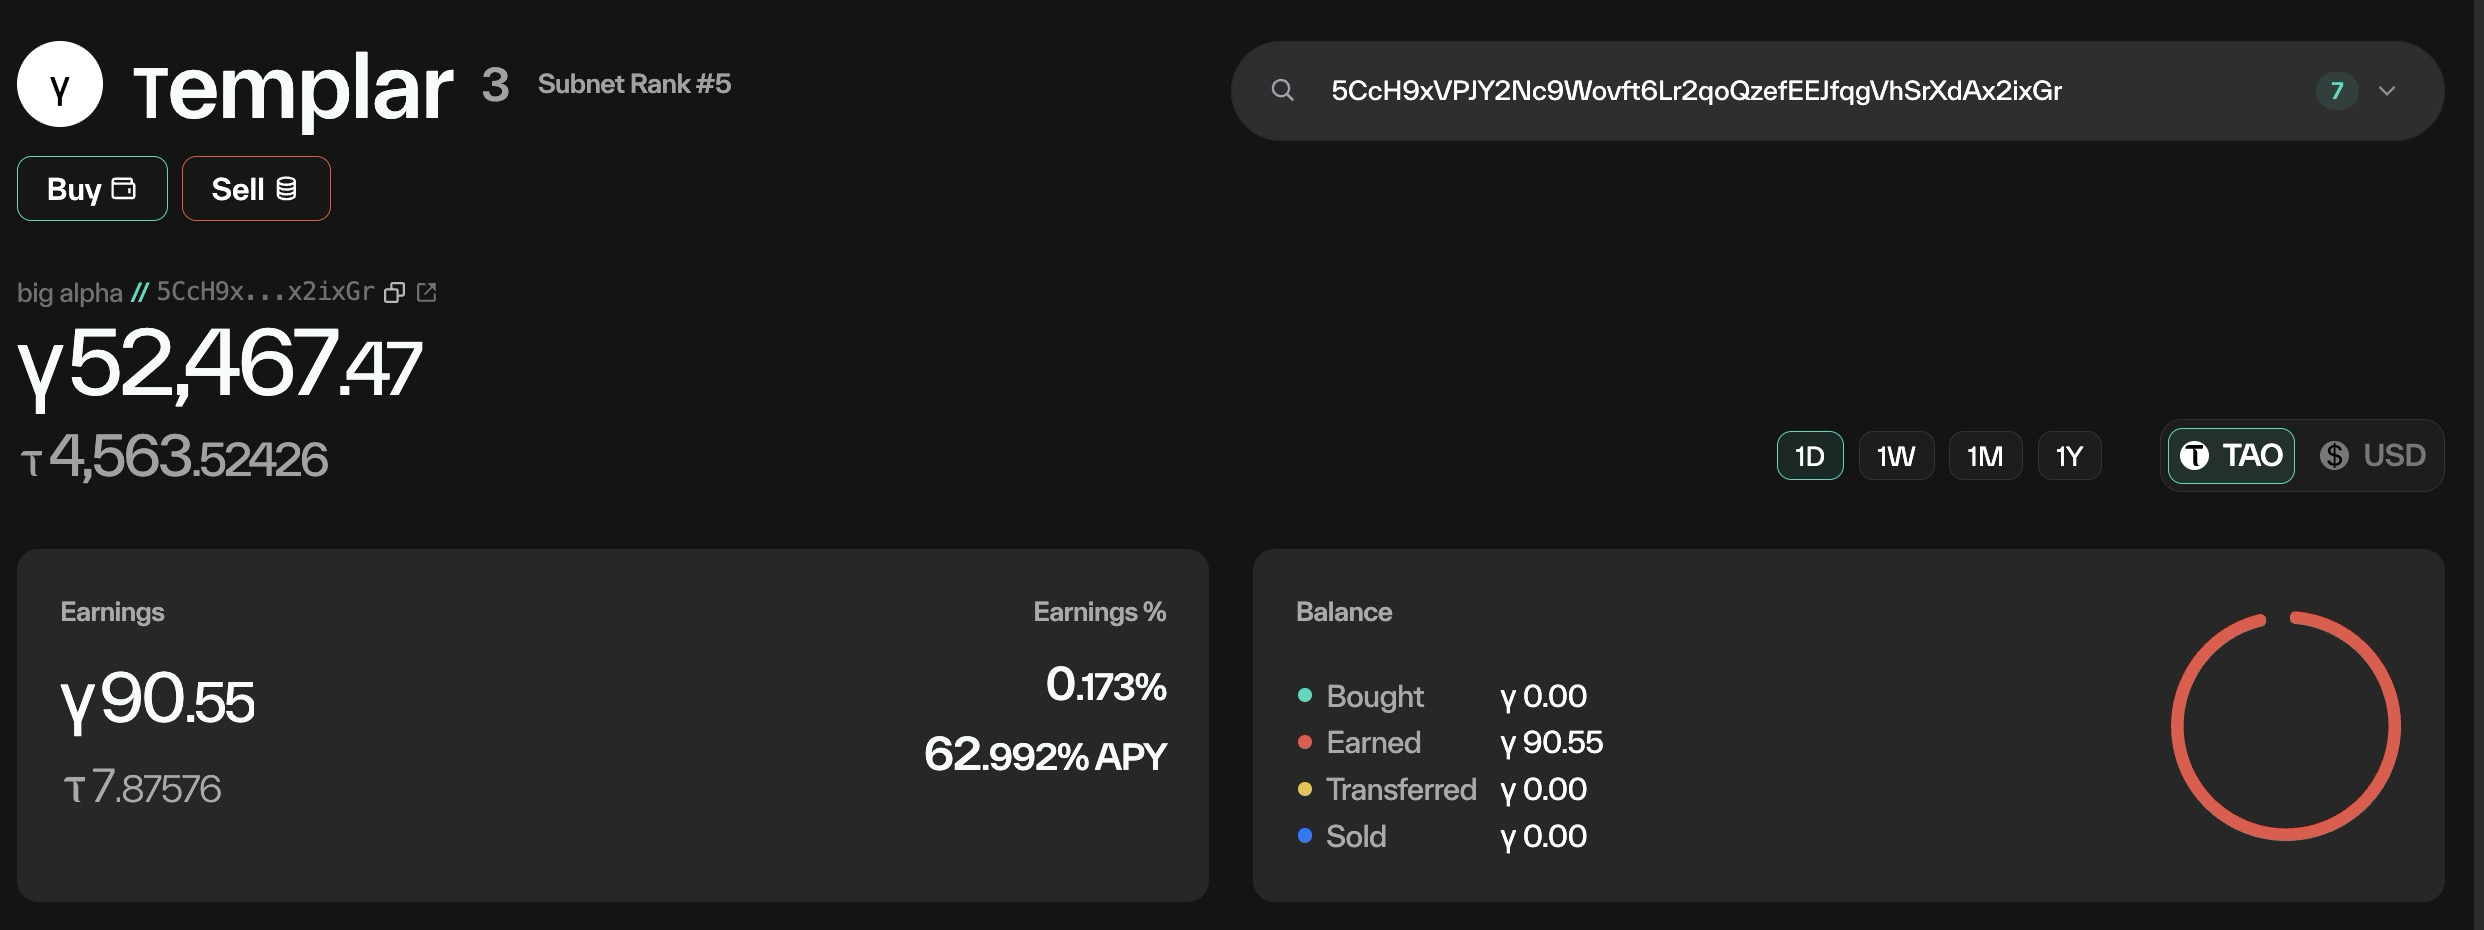
Task: Open wallet address in external link icon
Action: click(x=427, y=292)
